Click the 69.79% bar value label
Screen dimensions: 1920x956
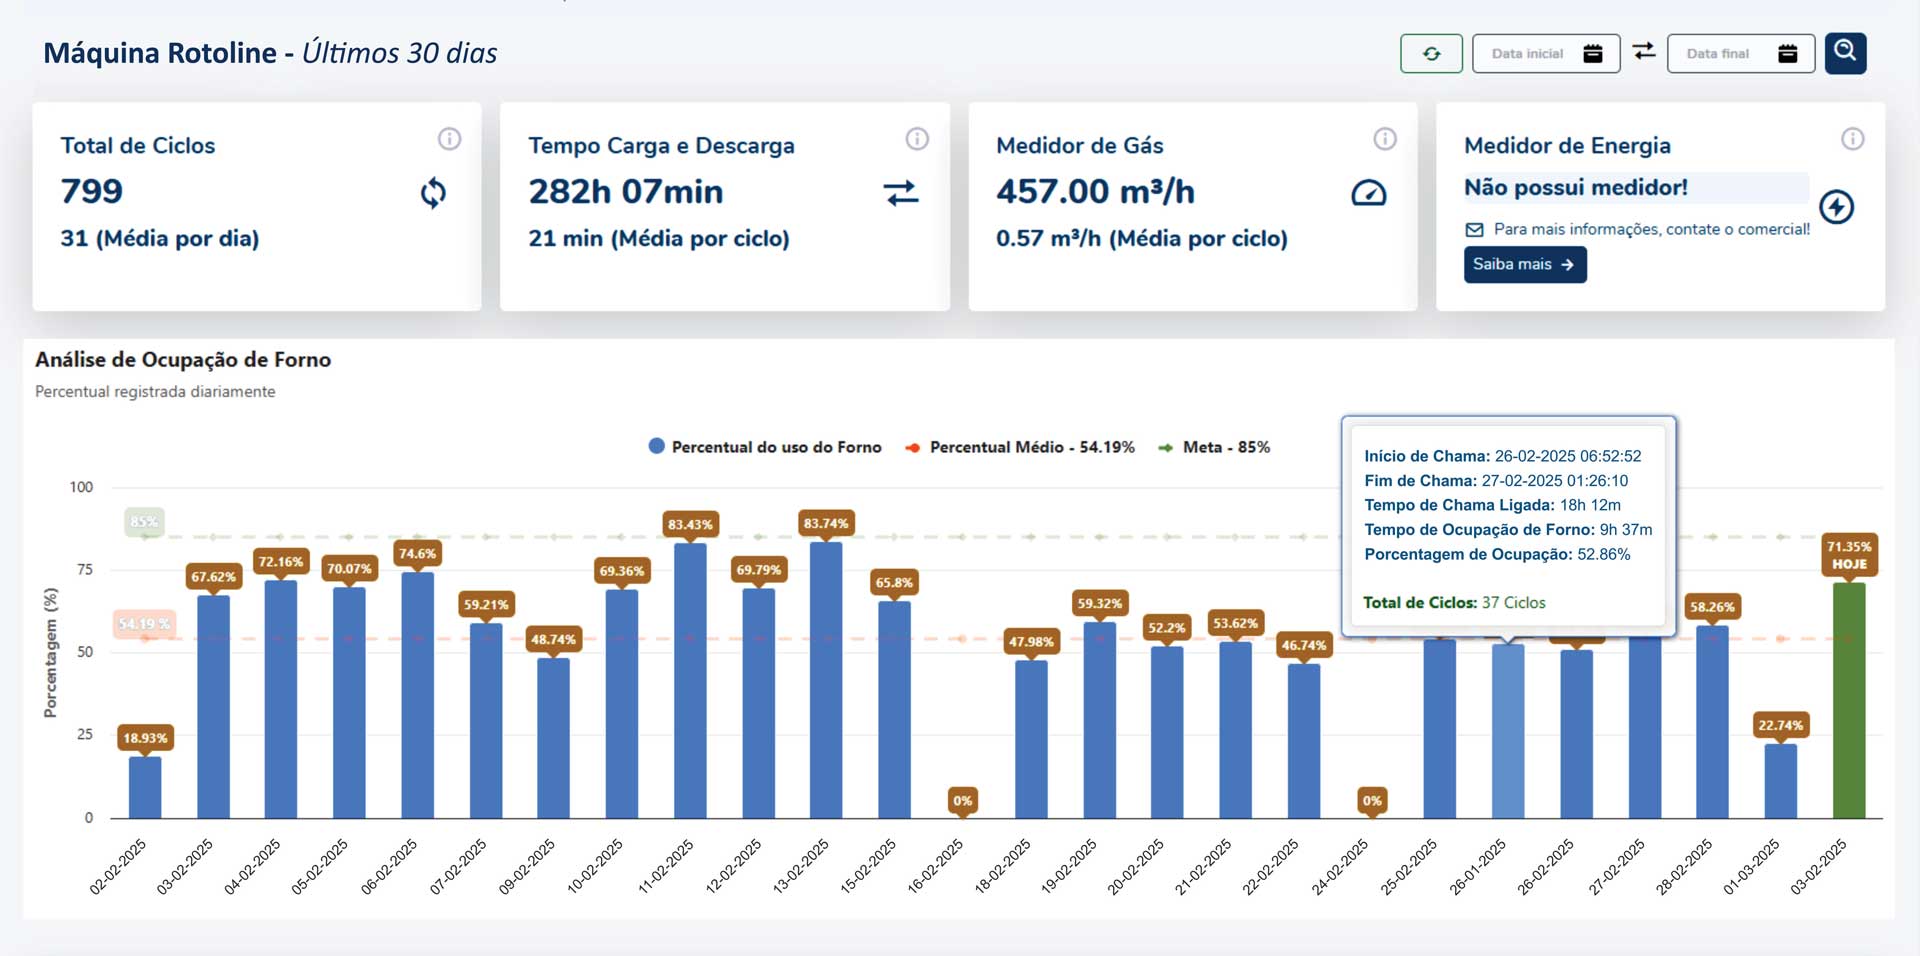(758, 570)
